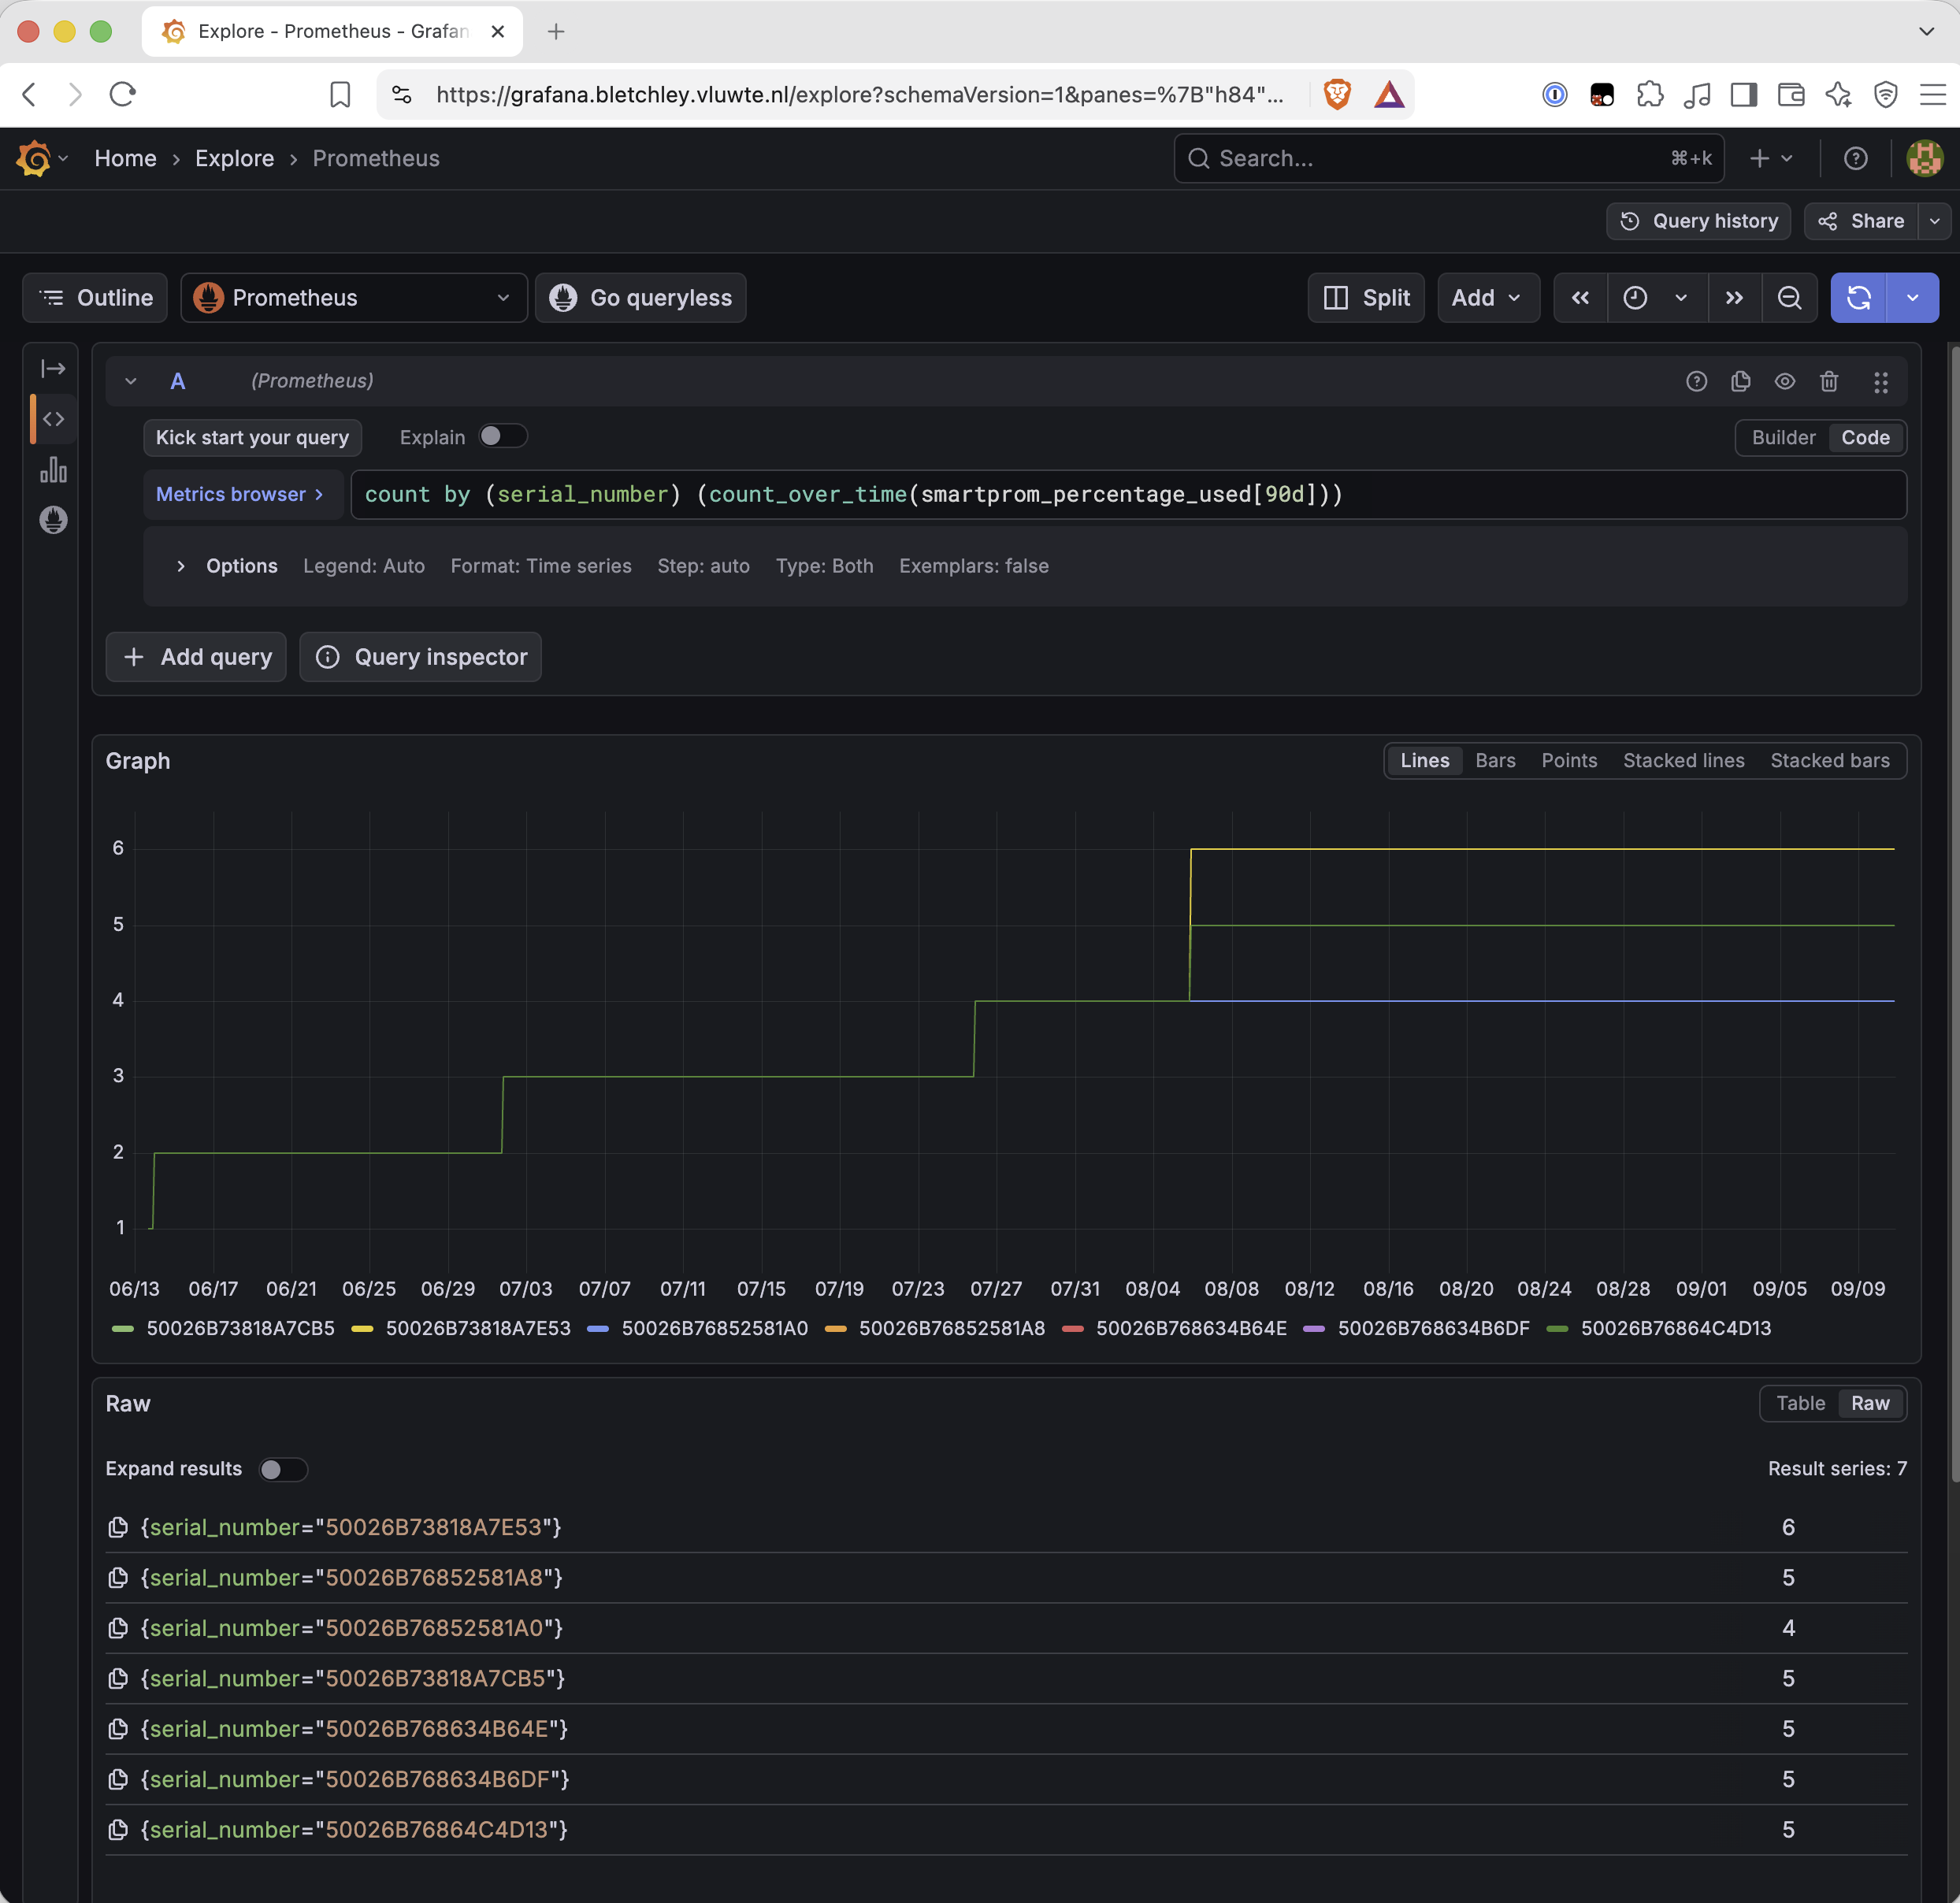Copy the 50026B73818A7E53 result row
The height and width of the screenshot is (1903, 1960).
[x=118, y=1527]
